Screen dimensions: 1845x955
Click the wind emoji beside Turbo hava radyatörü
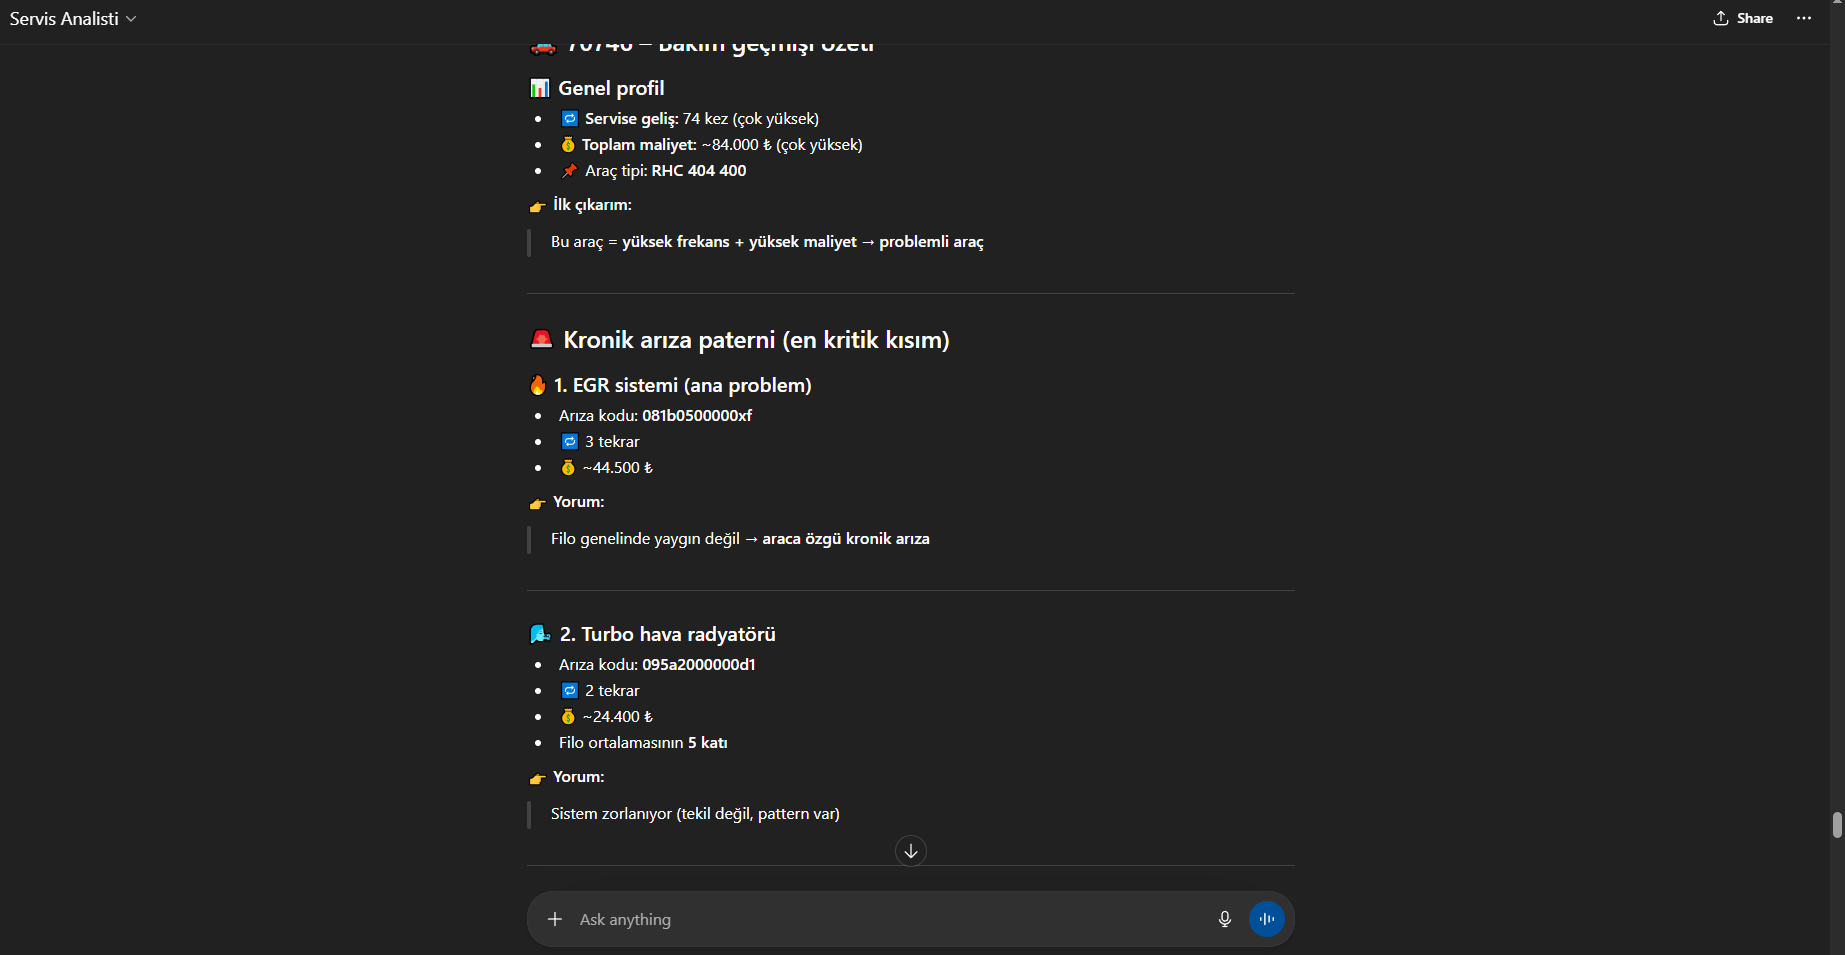click(x=540, y=634)
